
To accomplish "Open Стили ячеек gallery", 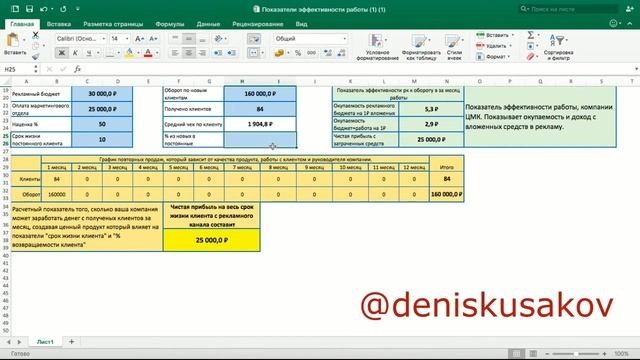I will pos(454,47).
